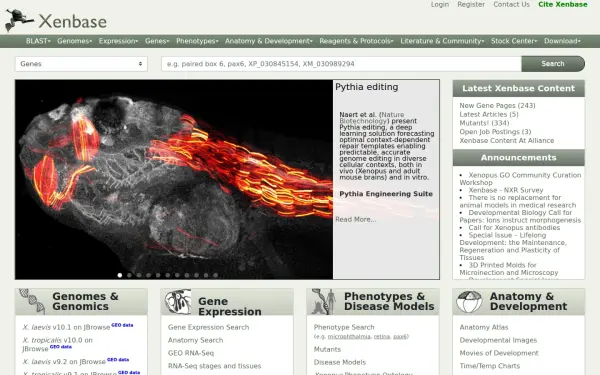Screen dimensions: 600x375
Task: Click the retina example link
Action: [382, 337]
